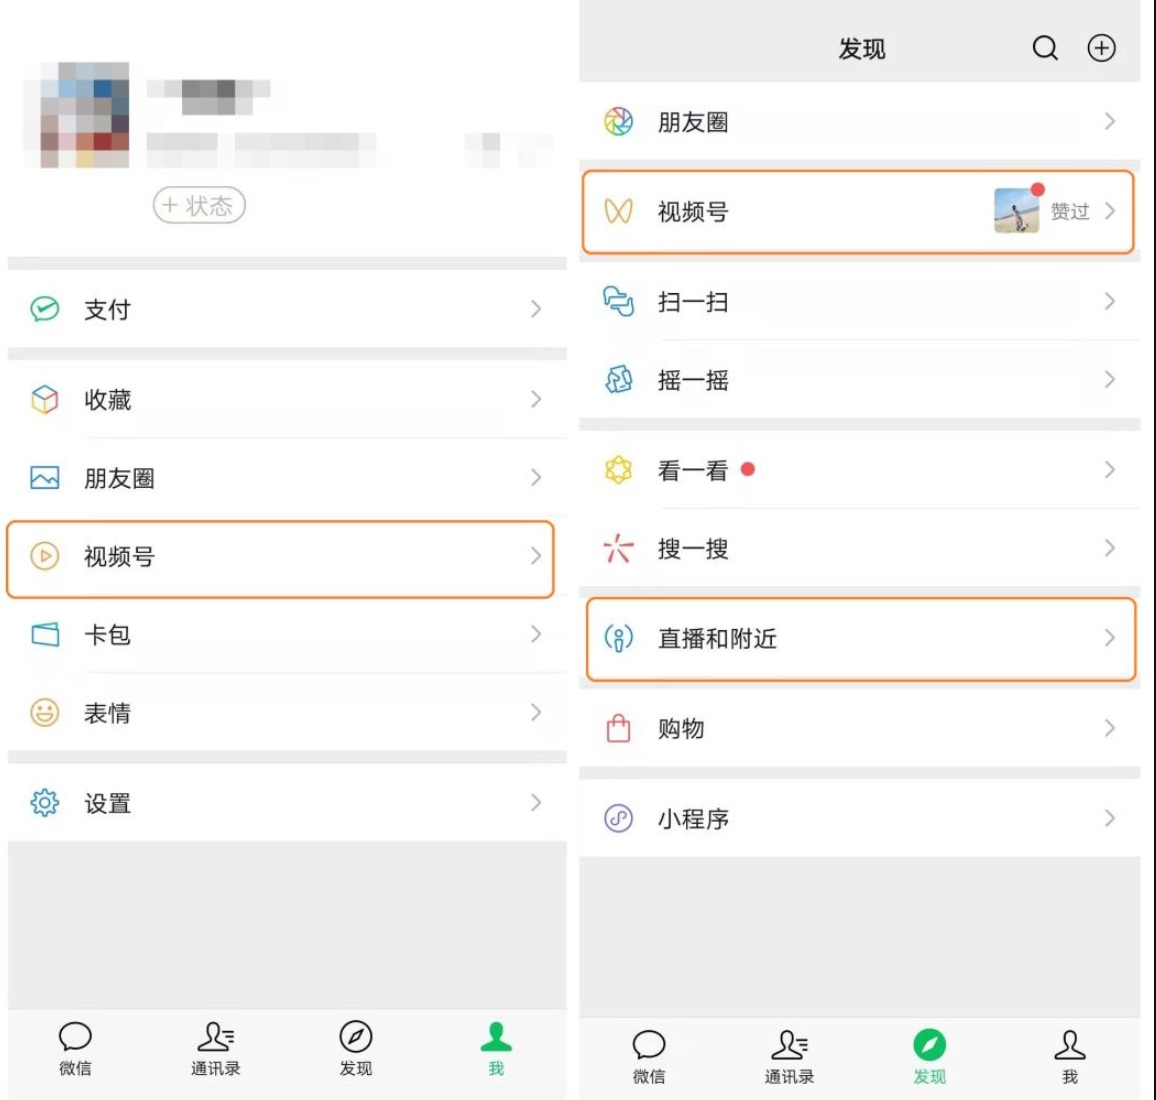Tap the 摇一摇 shake icon

[x=618, y=380]
